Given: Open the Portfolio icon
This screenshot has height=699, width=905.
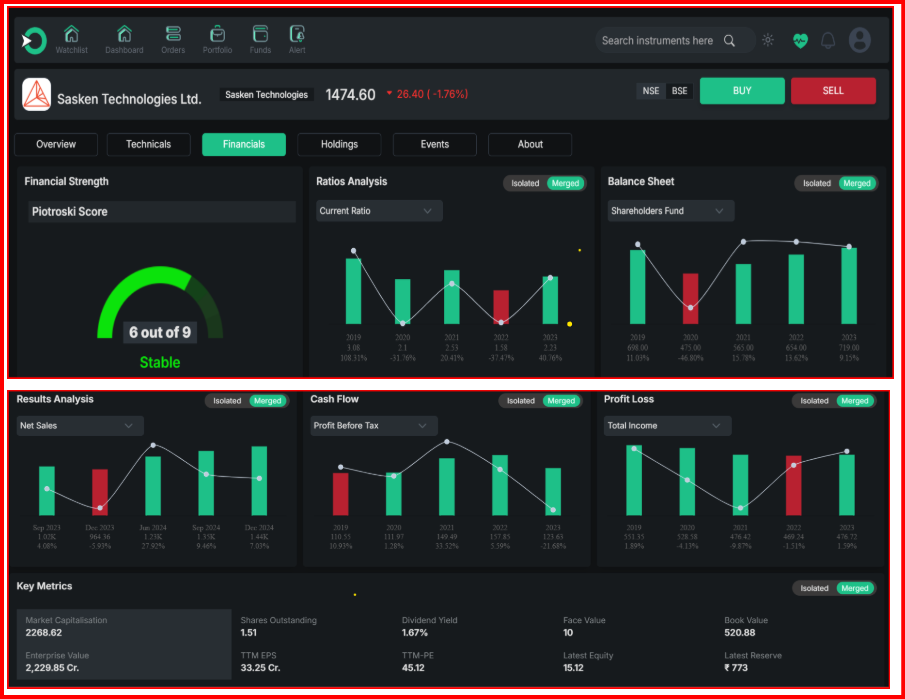Looking at the screenshot, I should click(x=218, y=34).
